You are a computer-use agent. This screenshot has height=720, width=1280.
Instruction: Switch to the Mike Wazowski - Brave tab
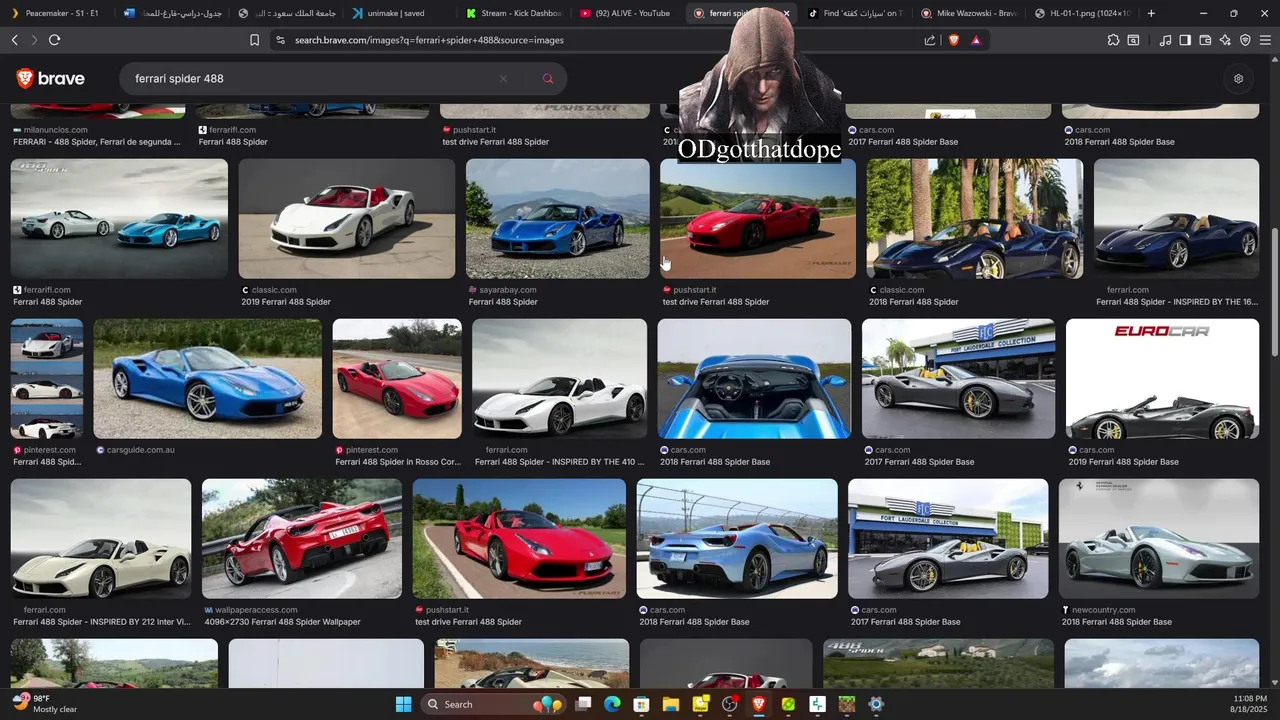968,13
